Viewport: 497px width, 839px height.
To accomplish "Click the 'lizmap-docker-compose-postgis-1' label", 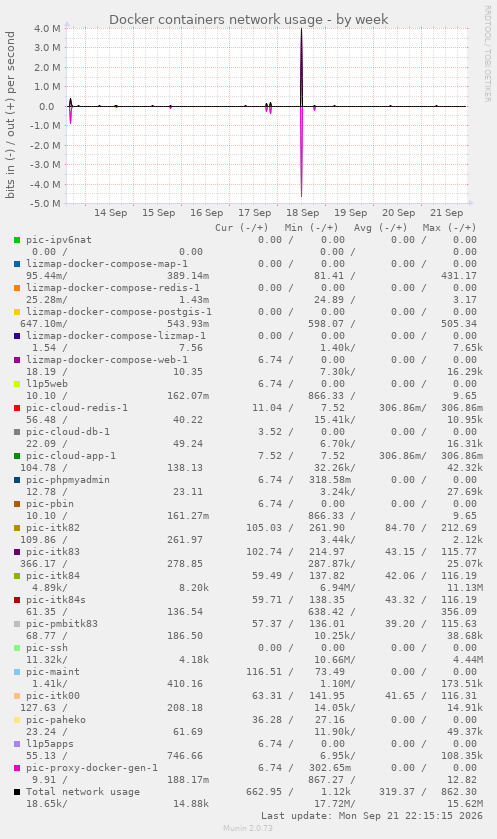I will [x=119, y=312].
